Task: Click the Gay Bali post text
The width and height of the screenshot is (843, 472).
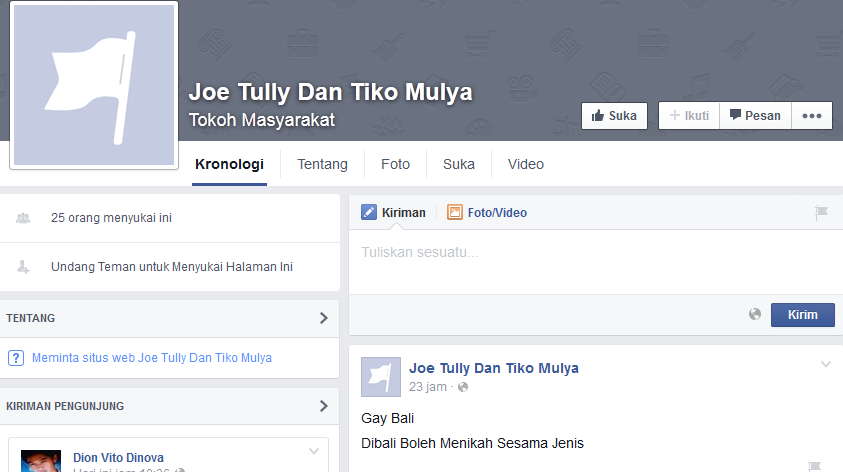Action: click(x=388, y=418)
